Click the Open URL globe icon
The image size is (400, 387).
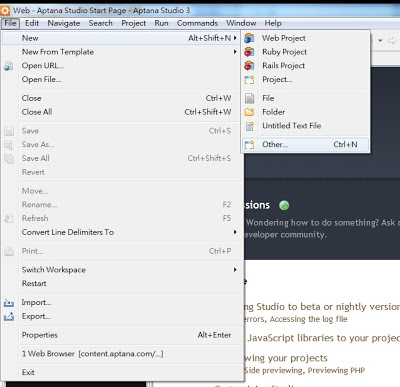point(9,66)
